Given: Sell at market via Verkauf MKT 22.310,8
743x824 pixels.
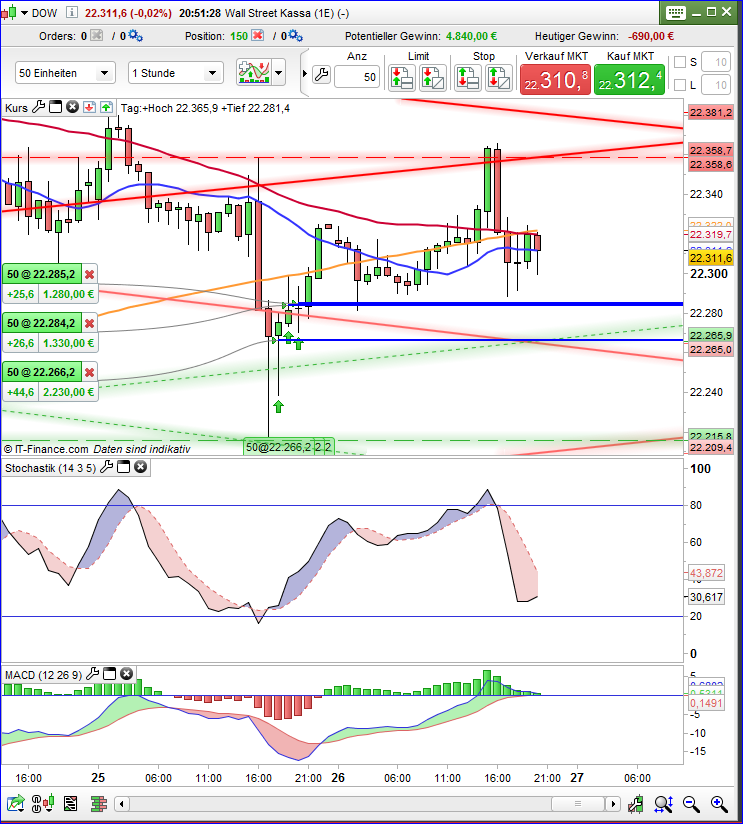Looking at the screenshot, I should [555, 80].
